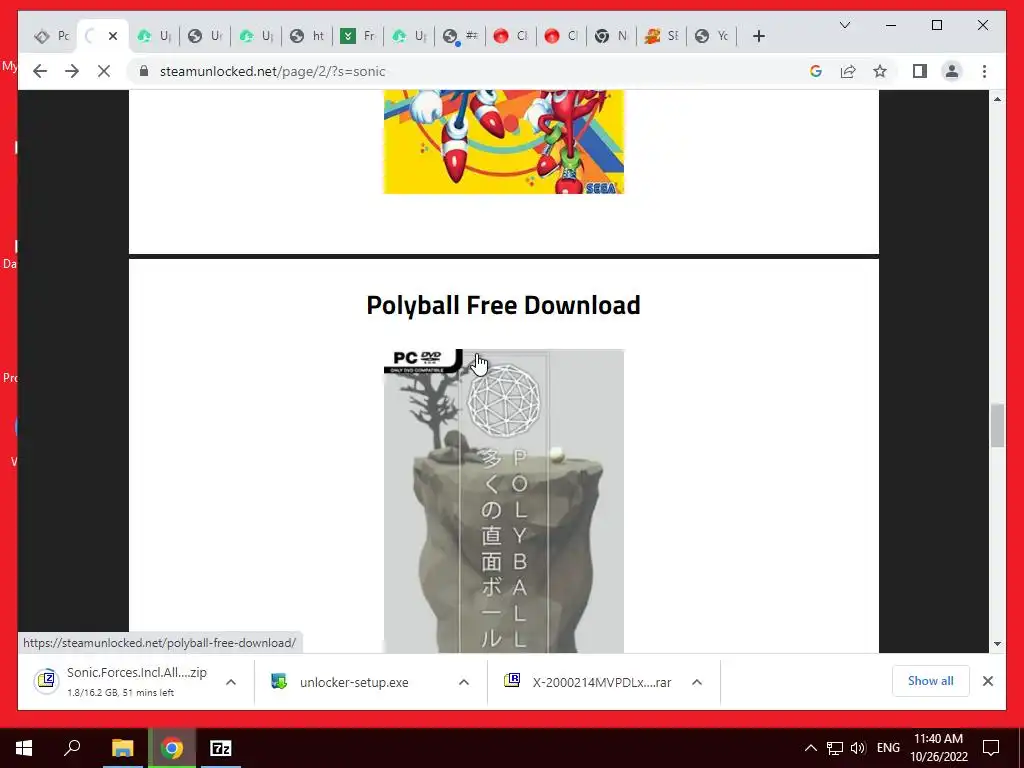This screenshot has height=768, width=1024.
Task: Close the active loading tab
Action: [x=113, y=36]
